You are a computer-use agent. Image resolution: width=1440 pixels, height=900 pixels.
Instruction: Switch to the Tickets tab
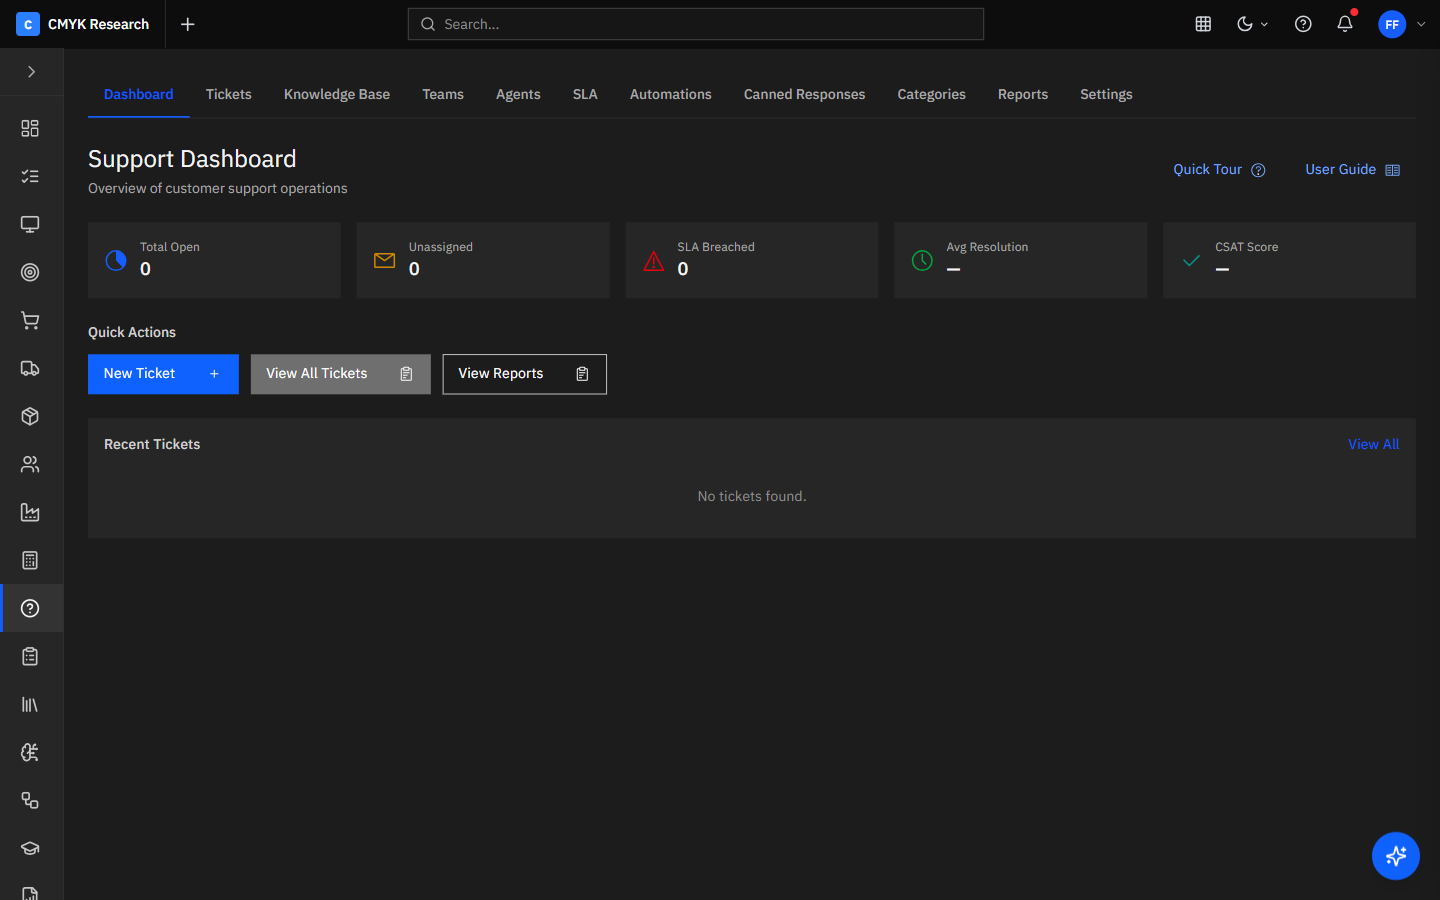(229, 94)
